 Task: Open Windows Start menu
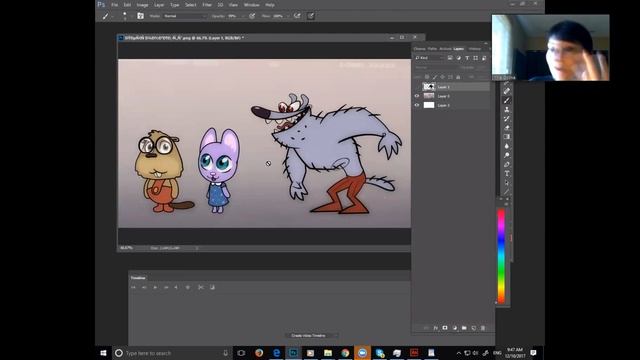click(x=103, y=353)
